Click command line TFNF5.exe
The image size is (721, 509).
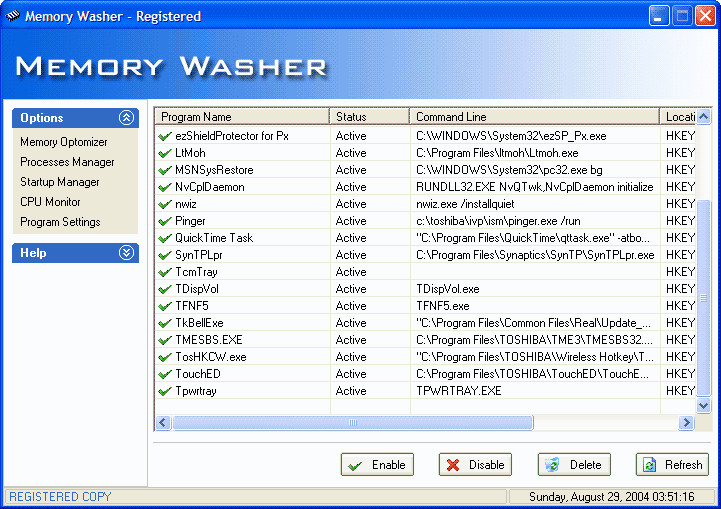click(442, 306)
